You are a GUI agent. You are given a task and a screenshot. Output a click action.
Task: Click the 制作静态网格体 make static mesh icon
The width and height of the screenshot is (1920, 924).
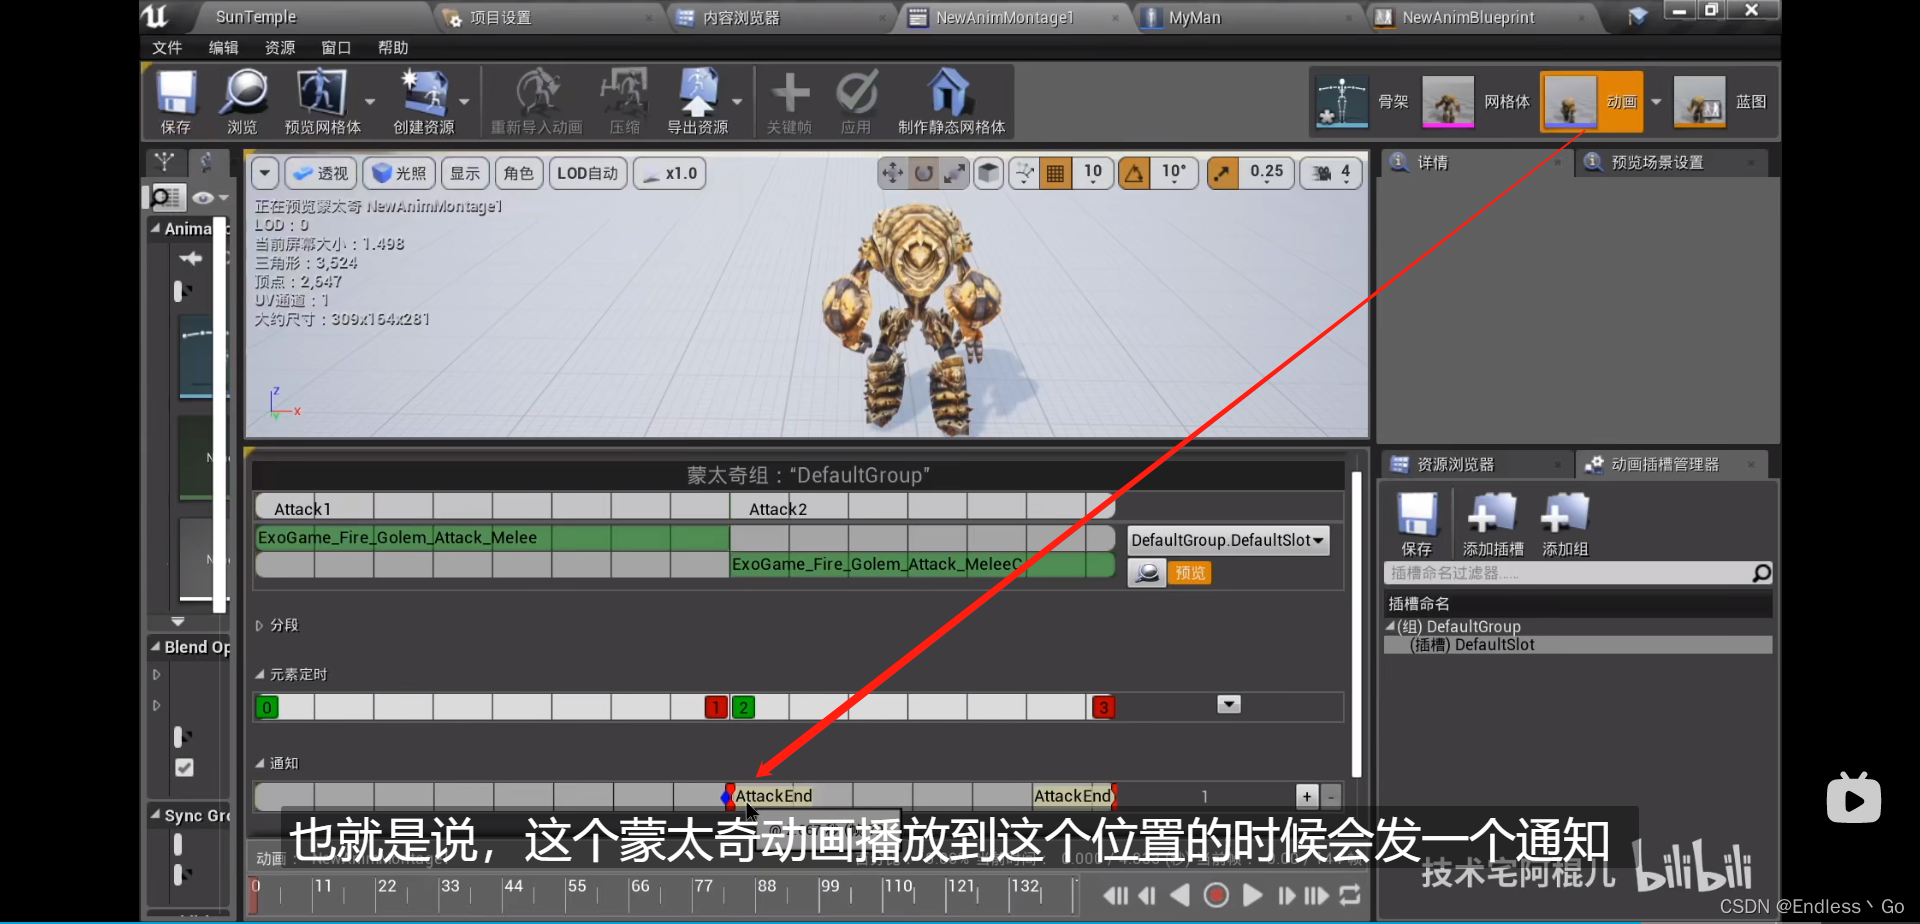pyautogui.click(x=951, y=102)
